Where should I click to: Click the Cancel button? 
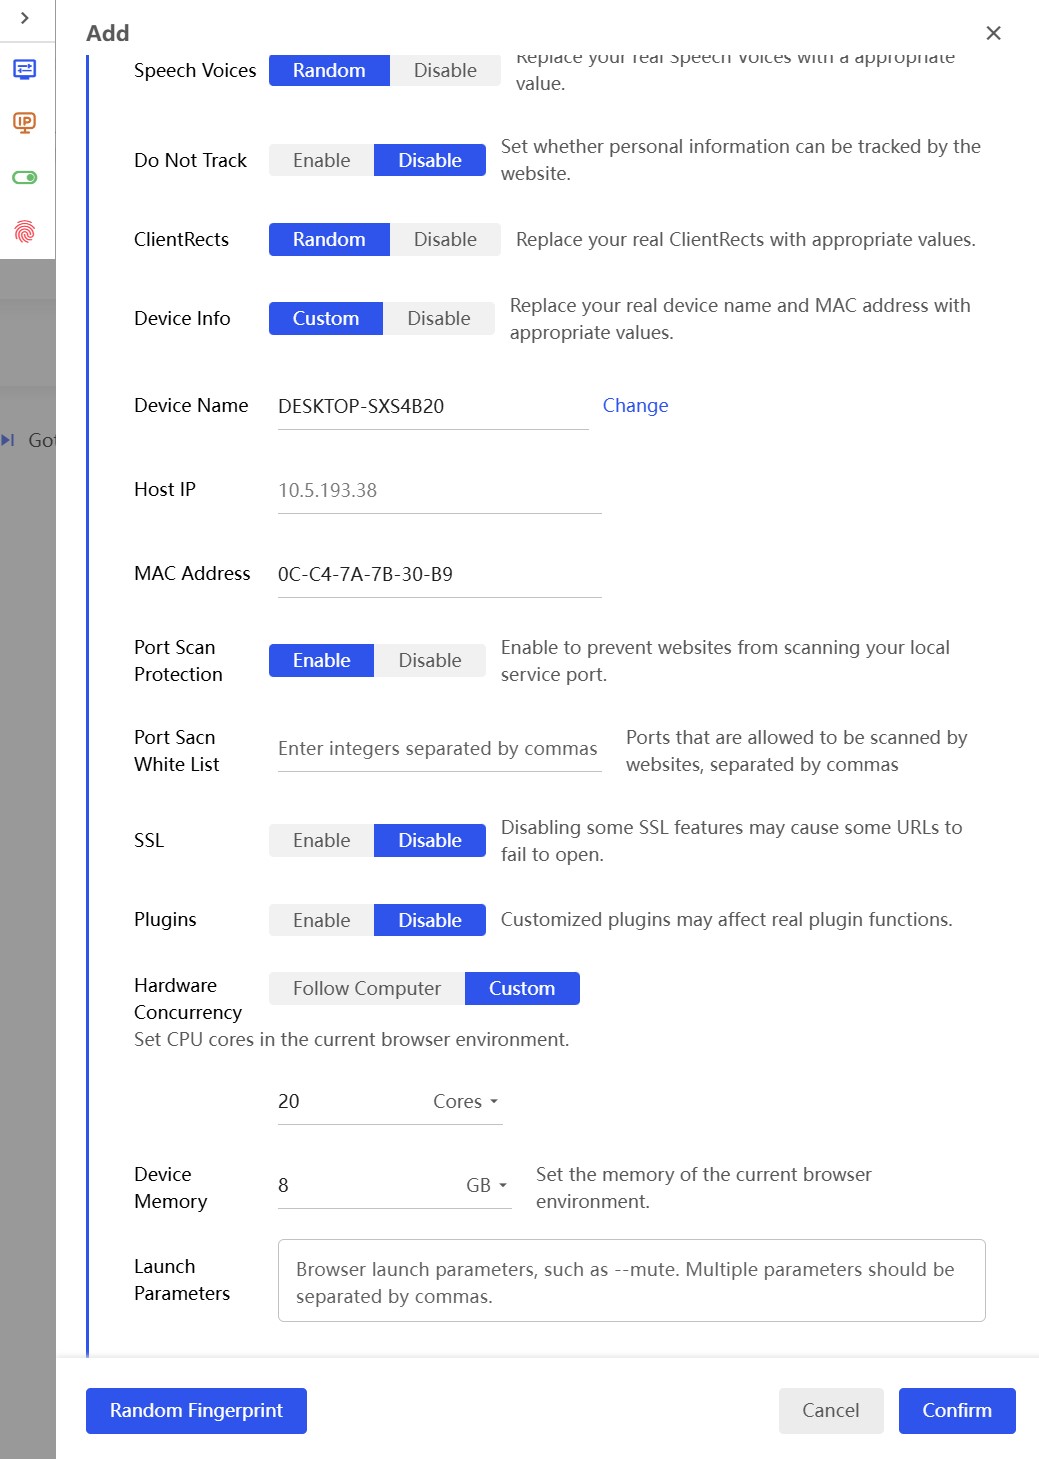(830, 1410)
